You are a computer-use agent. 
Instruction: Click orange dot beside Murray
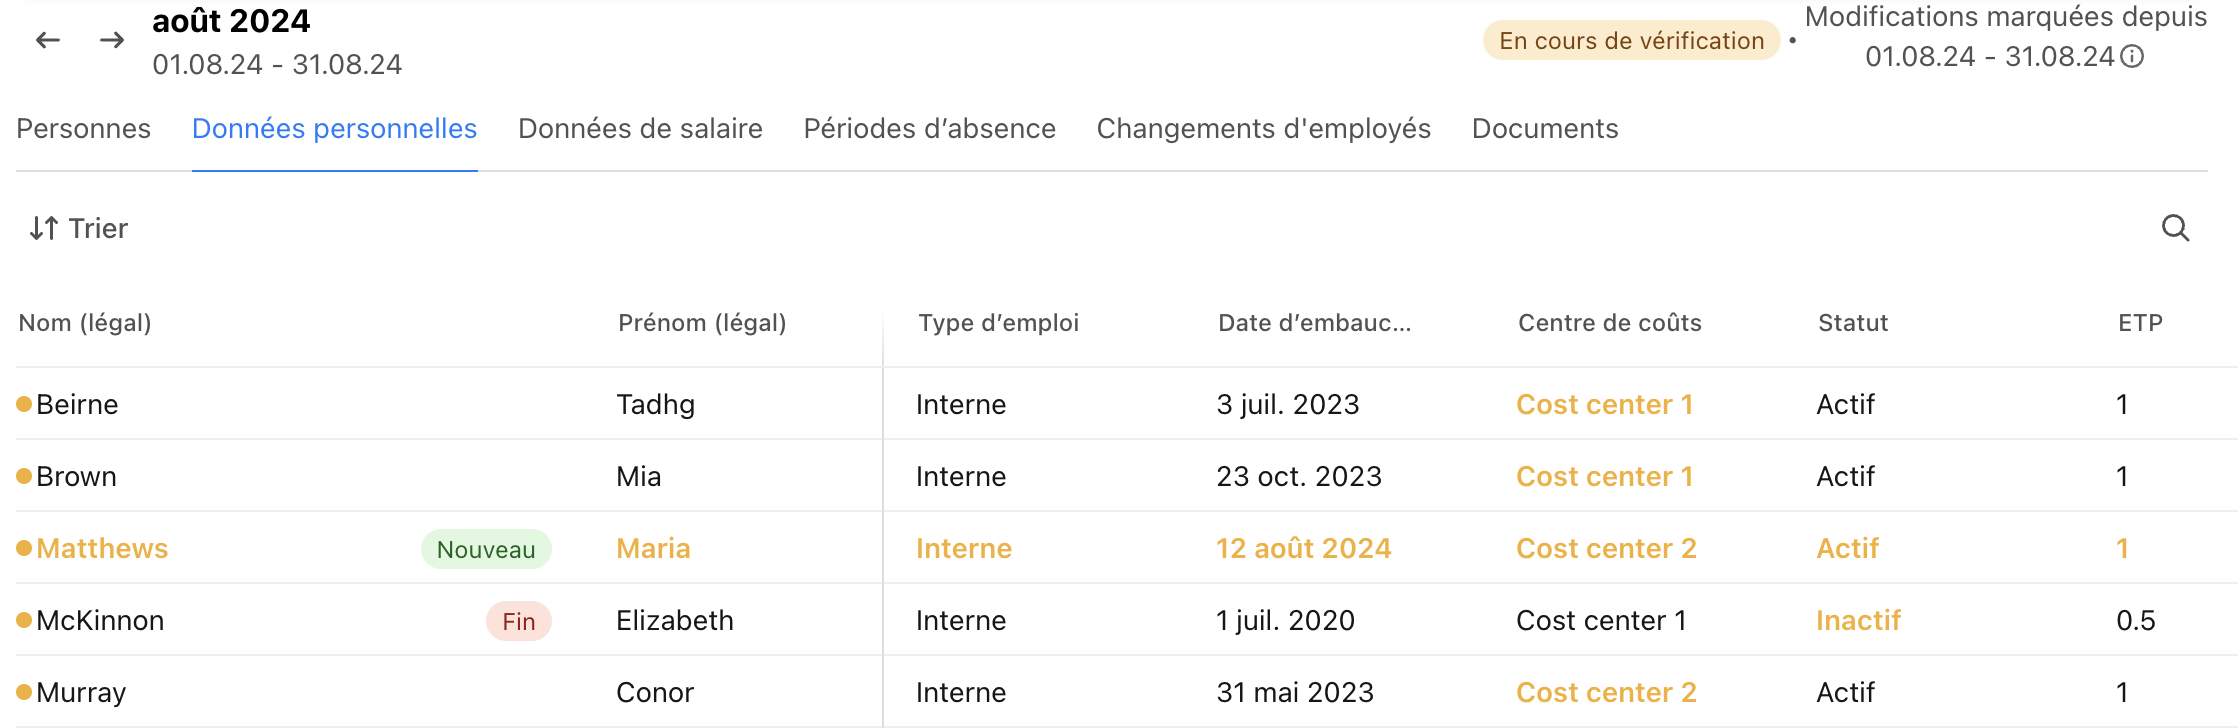coord(24,692)
